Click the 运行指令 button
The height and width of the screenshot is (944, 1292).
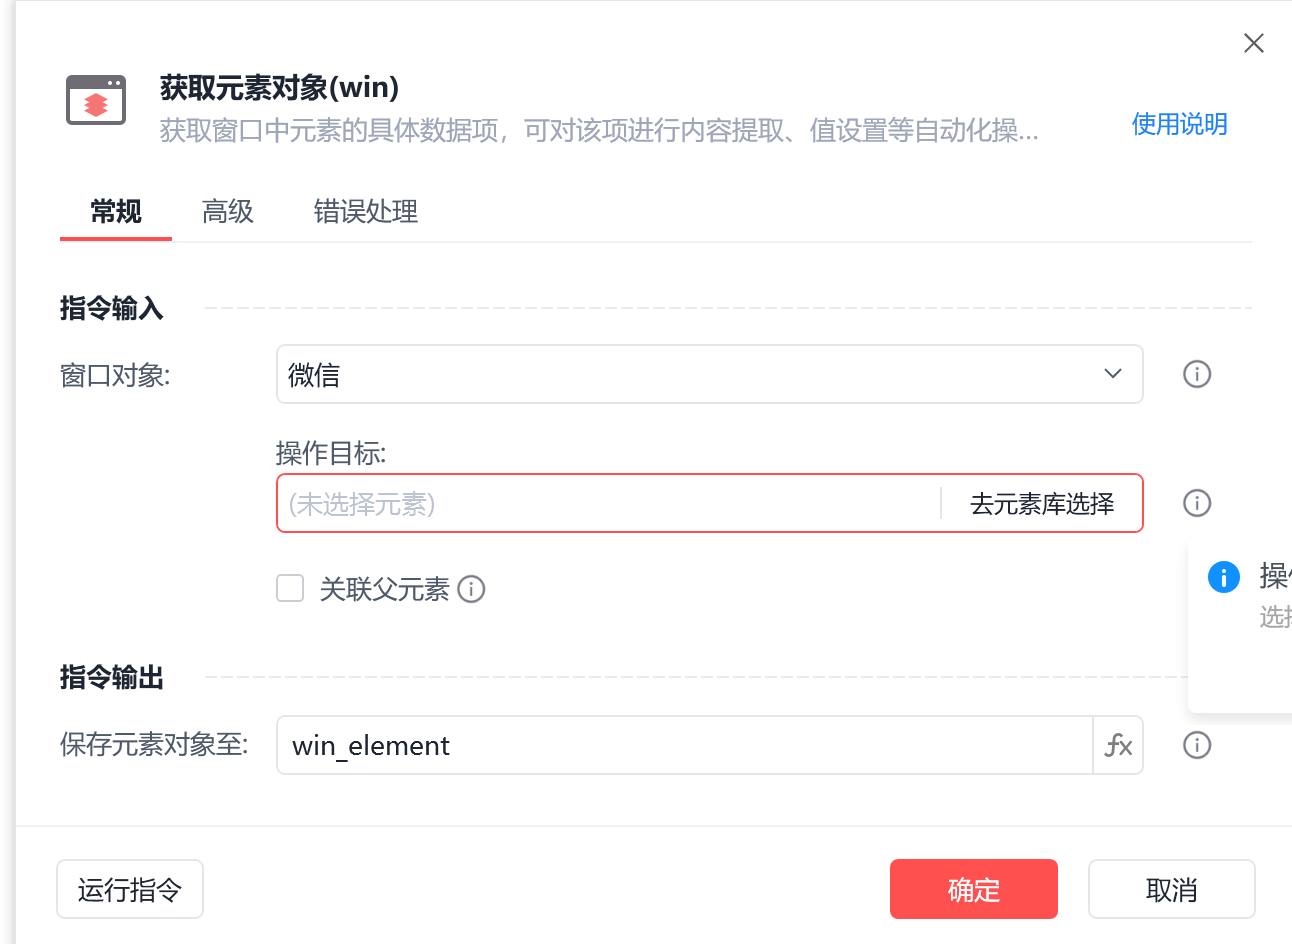click(130, 889)
